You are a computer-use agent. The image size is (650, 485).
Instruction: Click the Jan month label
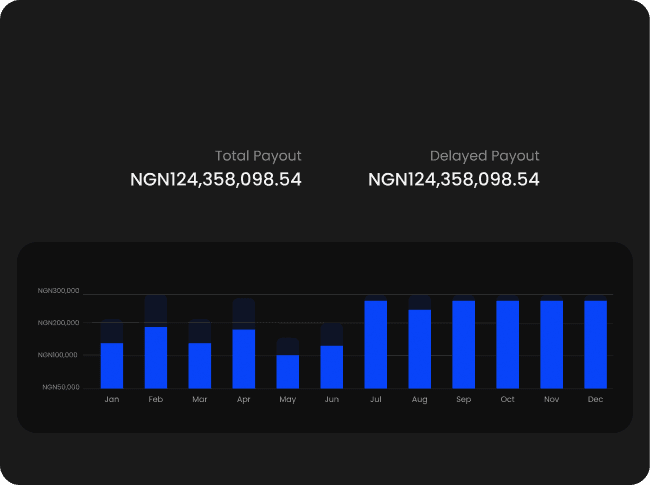click(112, 399)
